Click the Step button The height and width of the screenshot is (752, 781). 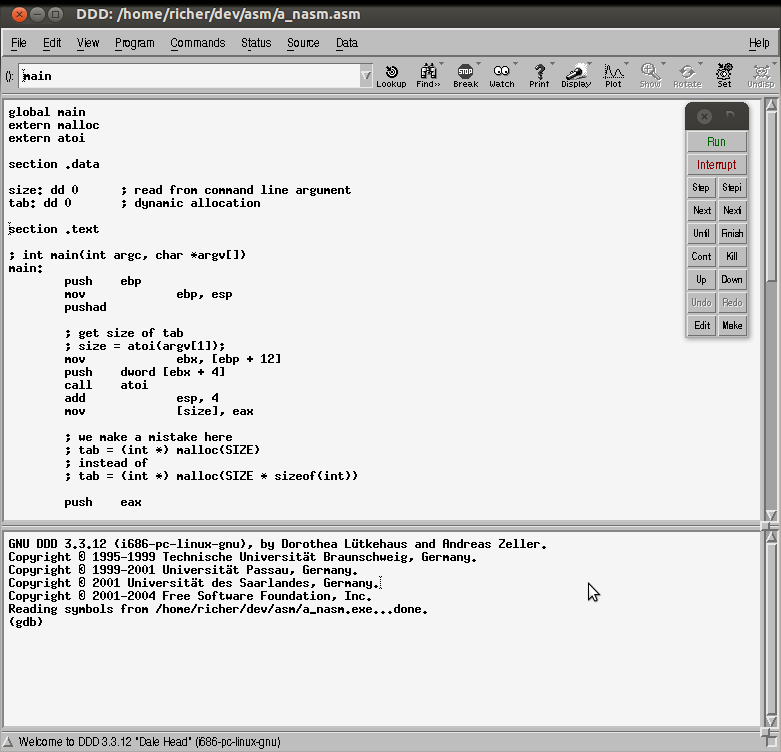point(701,188)
